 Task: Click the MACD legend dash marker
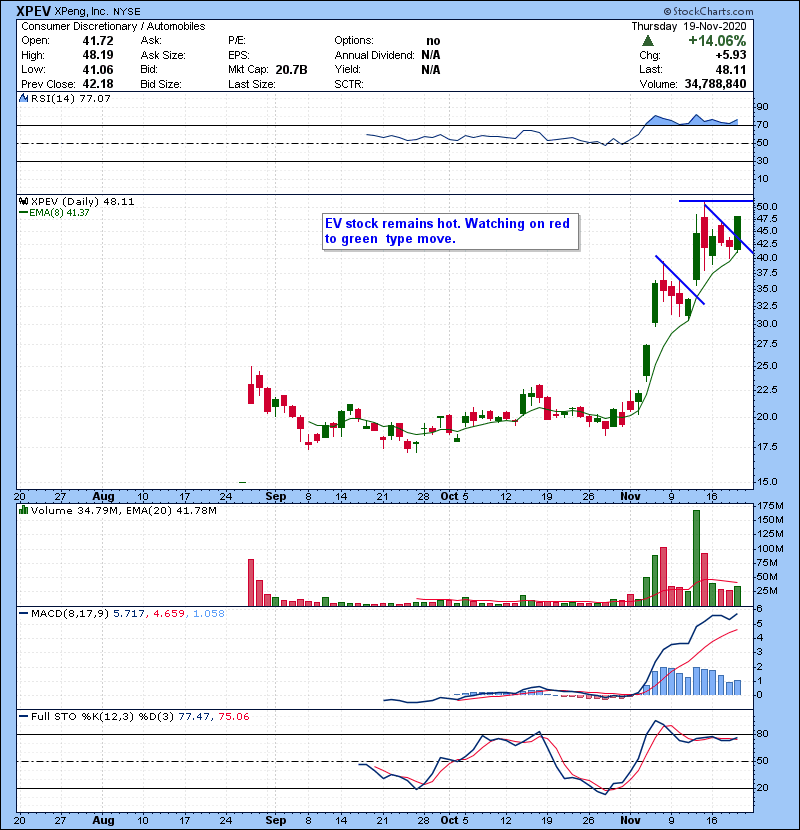23,614
